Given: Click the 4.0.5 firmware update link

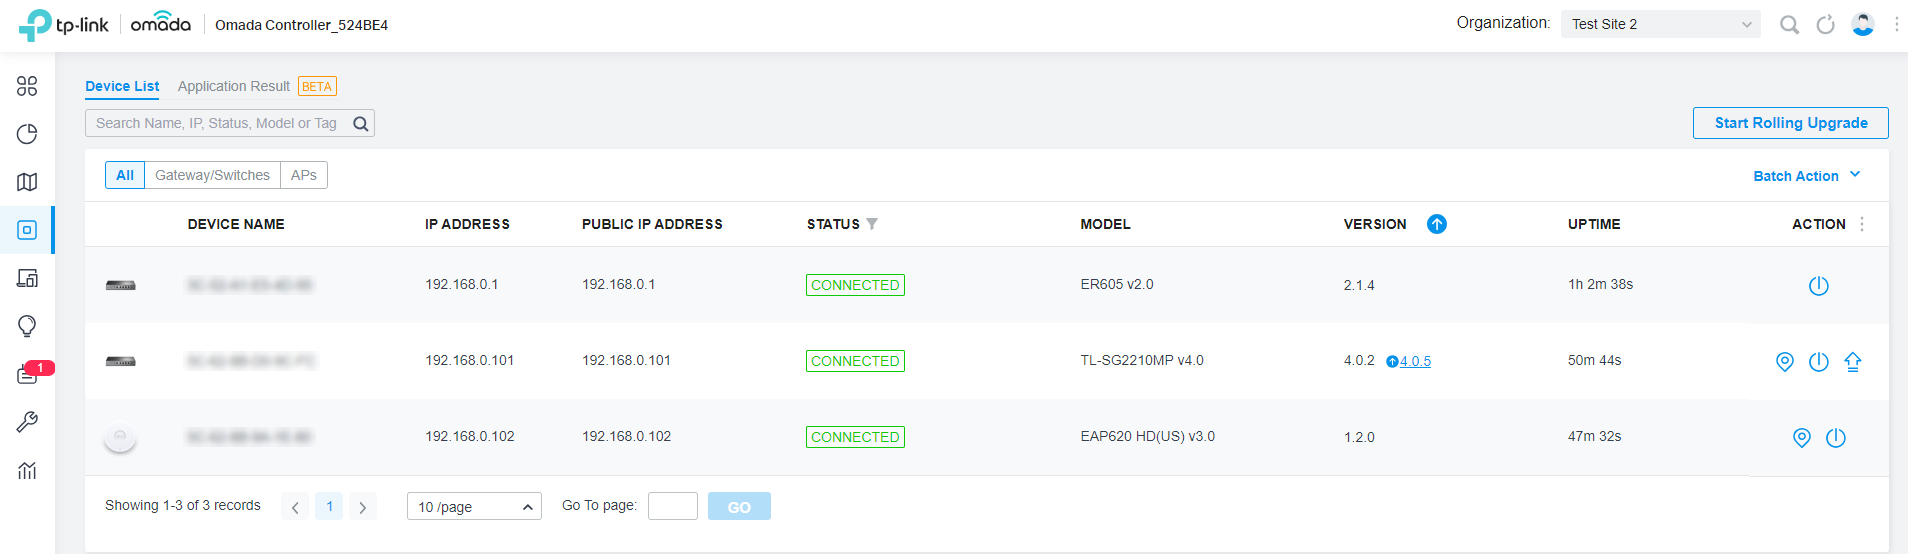Looking at the screenshot, I should tap(1415, 361).
